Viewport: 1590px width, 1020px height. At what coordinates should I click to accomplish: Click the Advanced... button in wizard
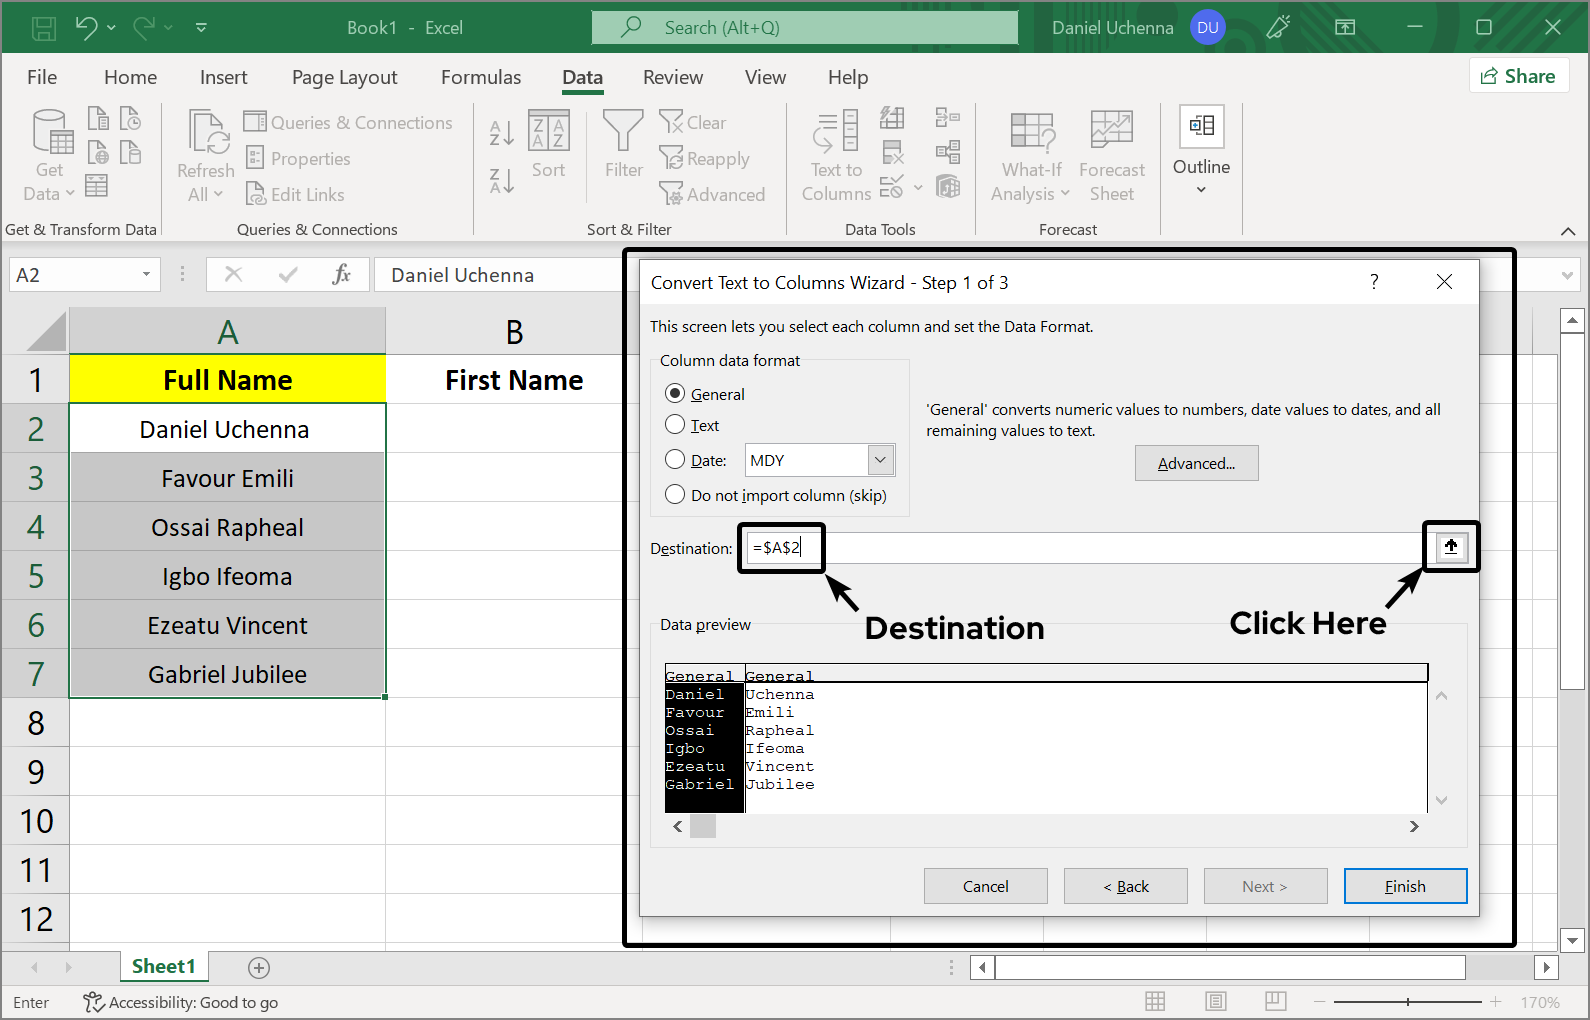1196,463
